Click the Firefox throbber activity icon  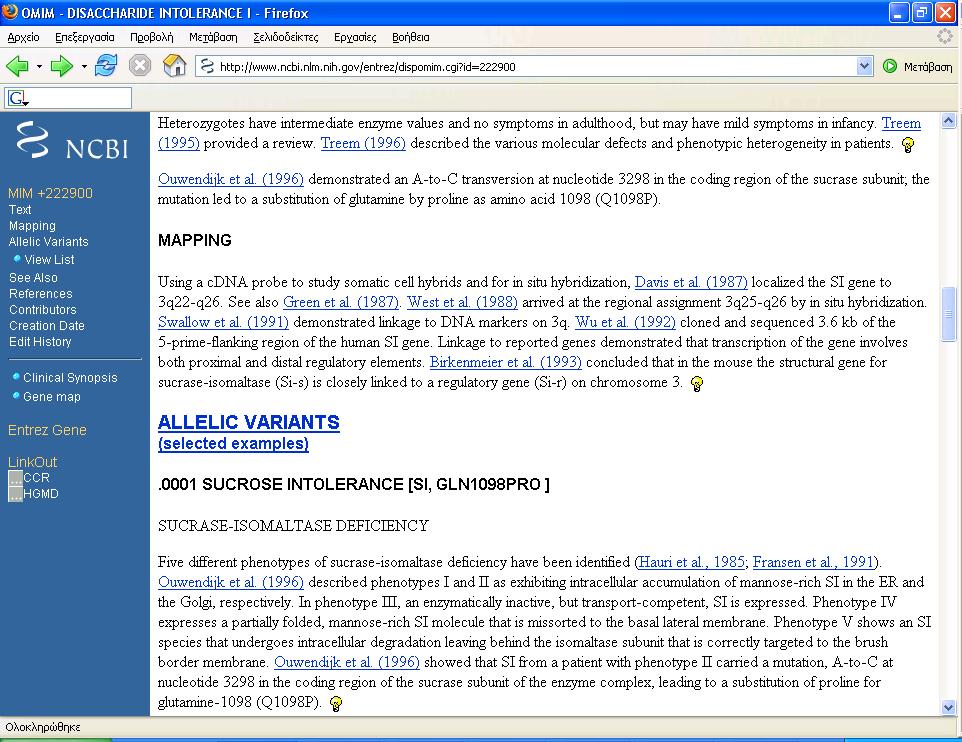pos(945,37)
